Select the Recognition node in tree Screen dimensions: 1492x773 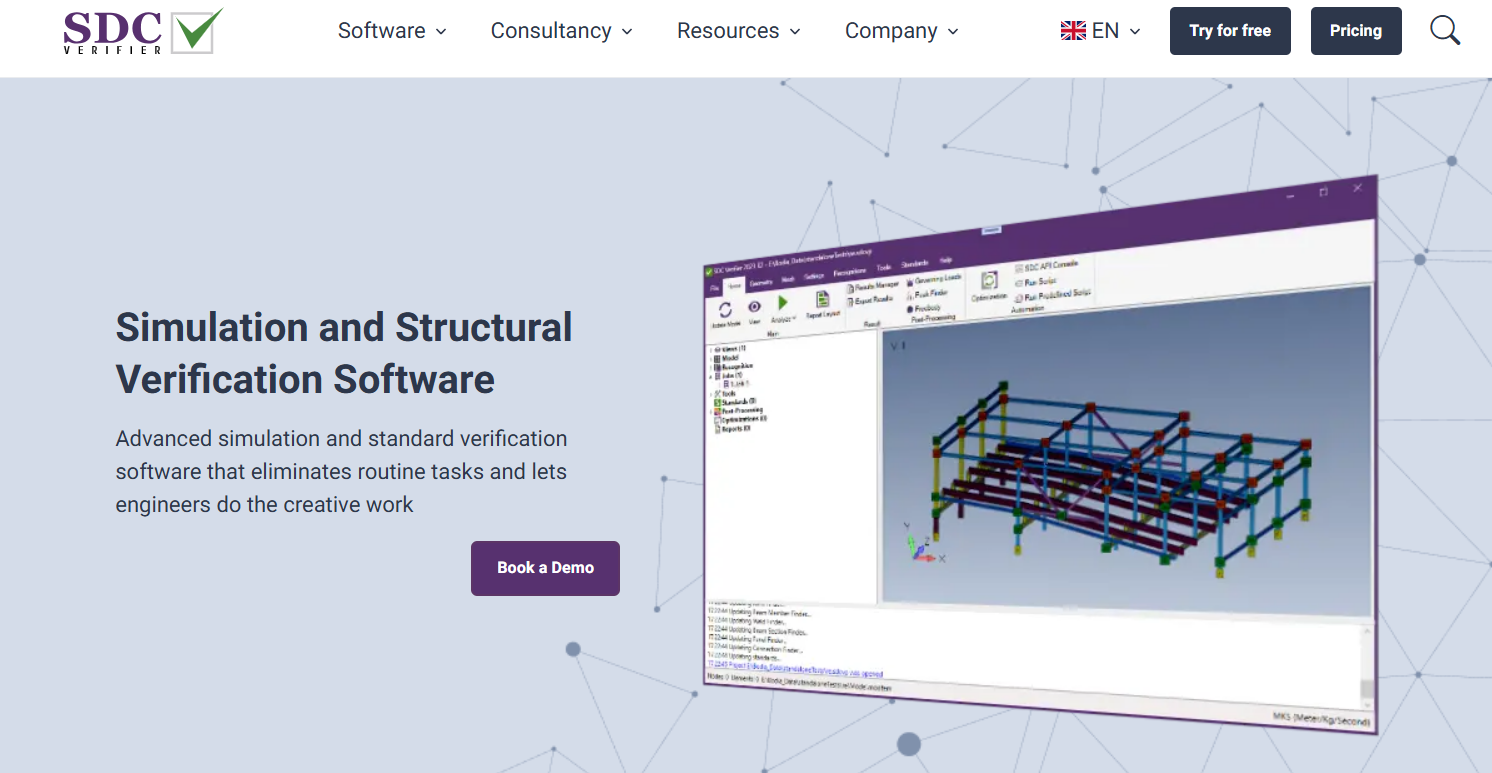(x=733, y=366)
